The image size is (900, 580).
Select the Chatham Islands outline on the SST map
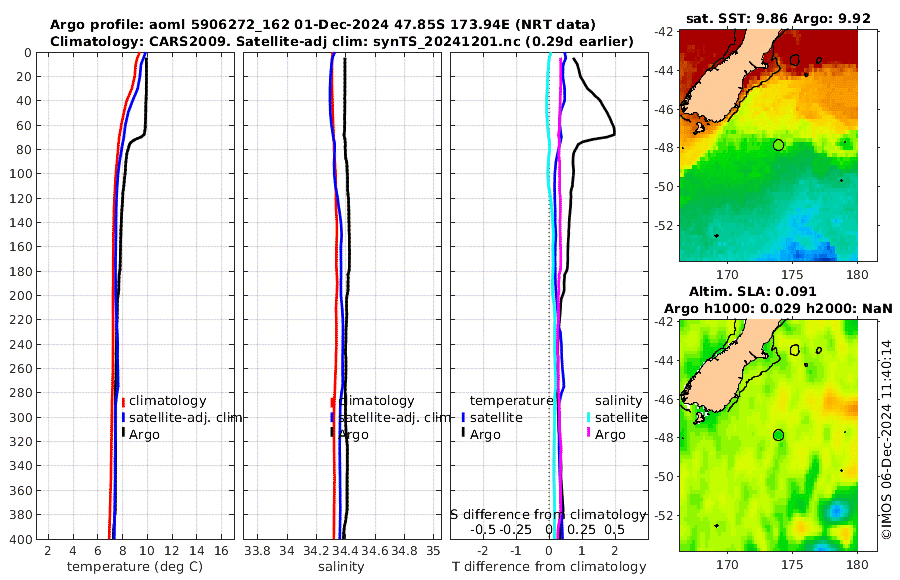[795, 59]
